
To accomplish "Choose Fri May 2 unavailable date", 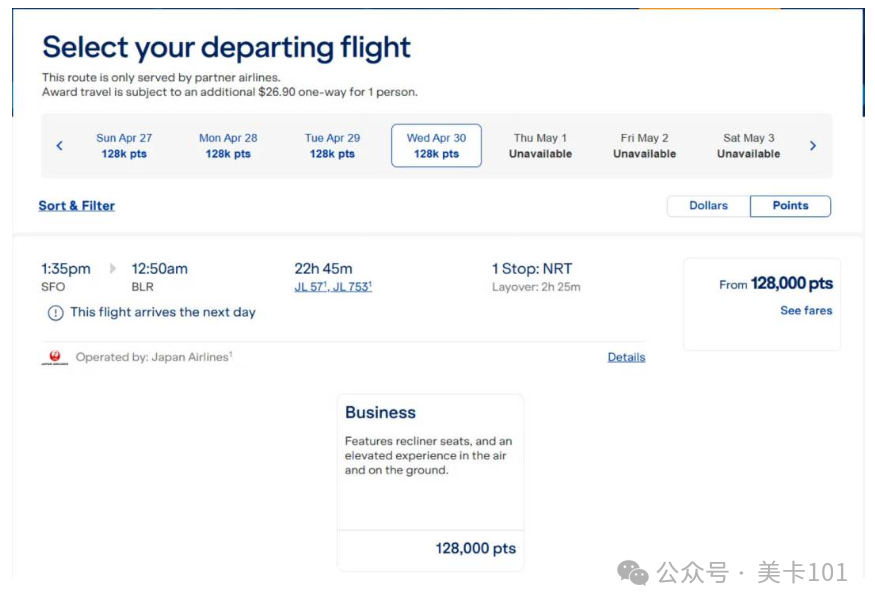I will tap(645, 146).
